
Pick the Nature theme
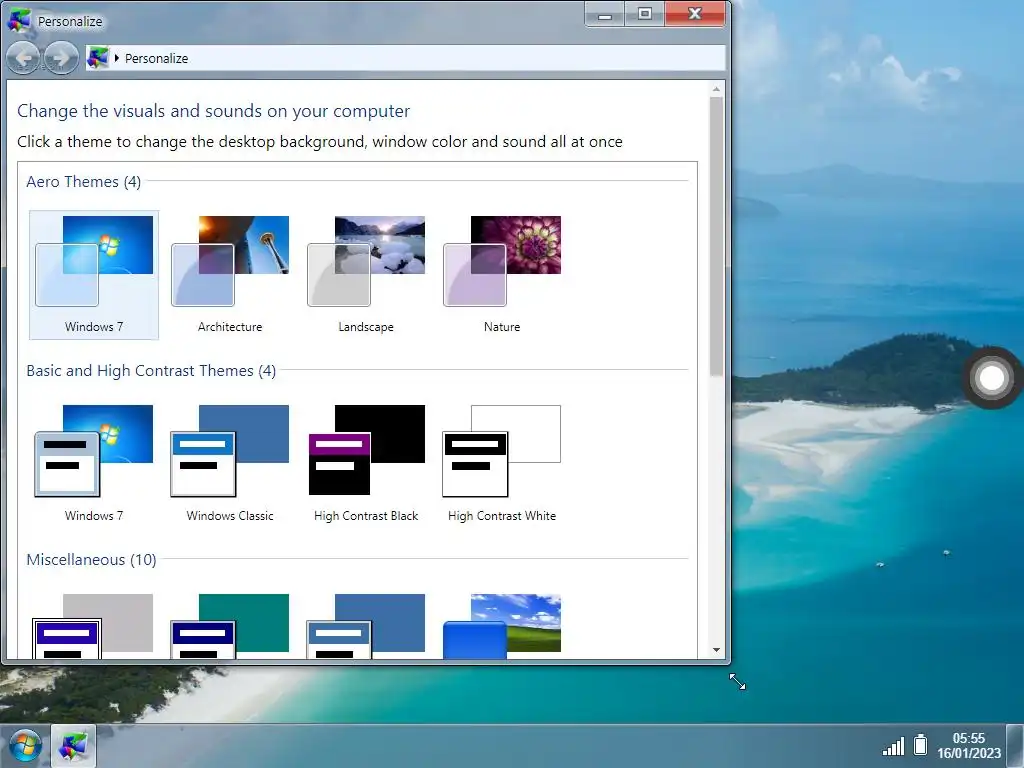[502, 274]
